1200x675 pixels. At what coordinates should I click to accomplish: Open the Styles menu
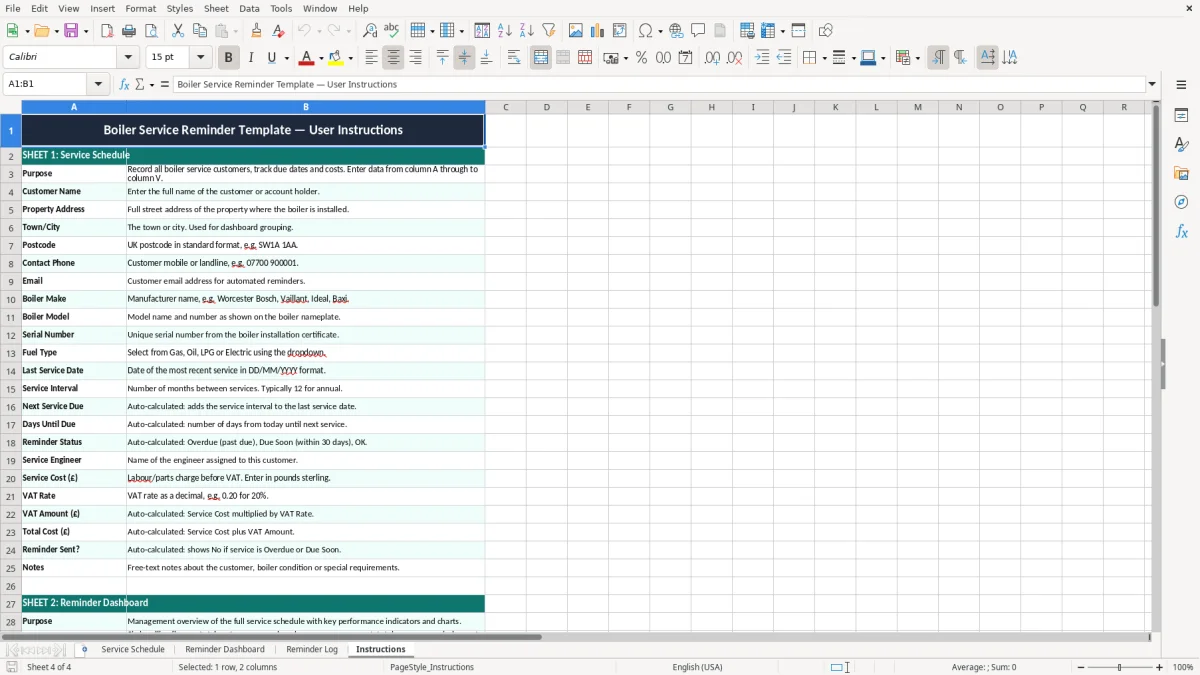click(x=180, y=8)
